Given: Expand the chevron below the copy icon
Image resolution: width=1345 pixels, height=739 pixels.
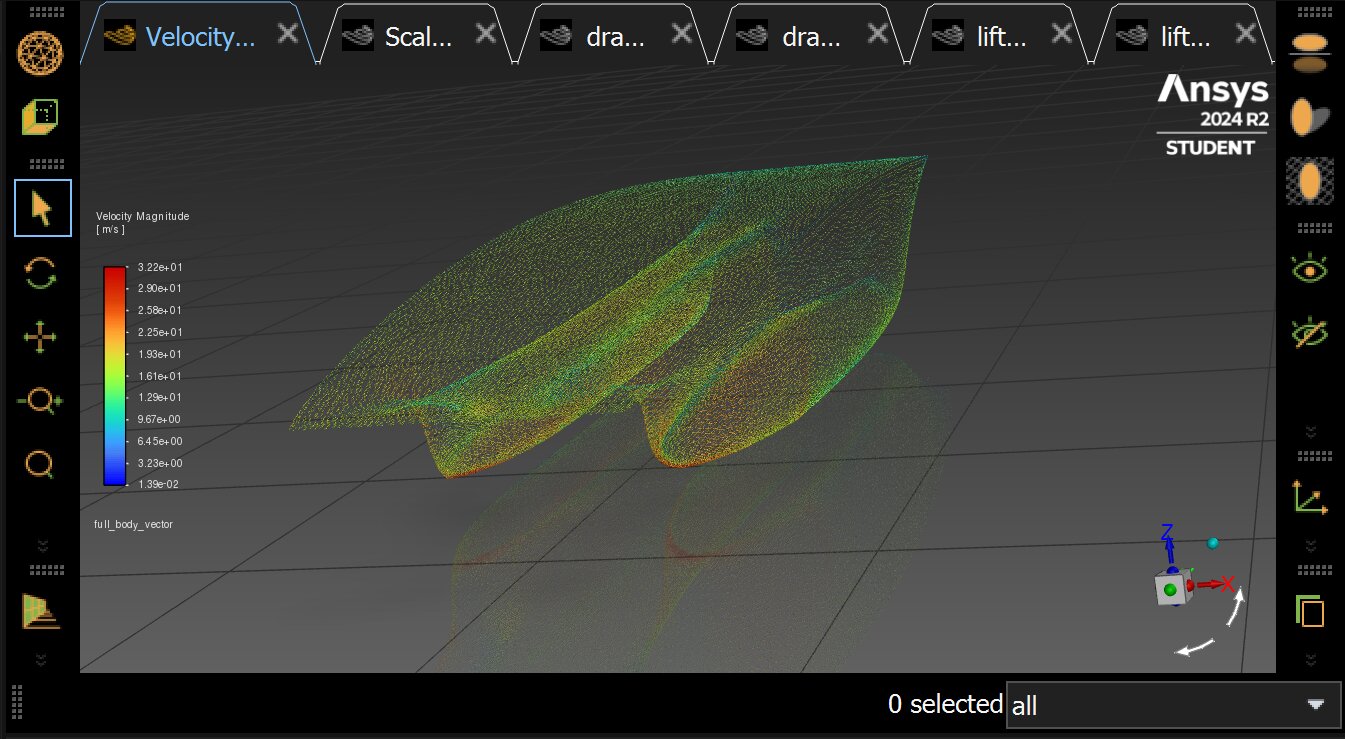Looking at the screenshot, I should (x=1310, y=660).
